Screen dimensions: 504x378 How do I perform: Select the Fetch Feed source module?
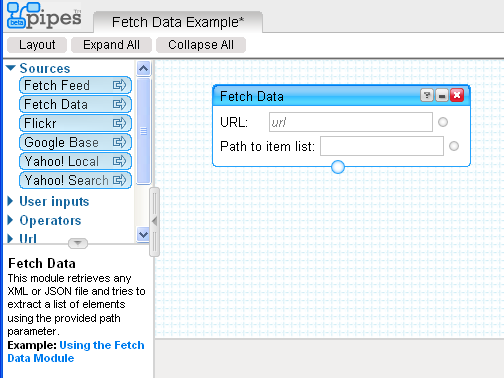(x=75, y=85)
